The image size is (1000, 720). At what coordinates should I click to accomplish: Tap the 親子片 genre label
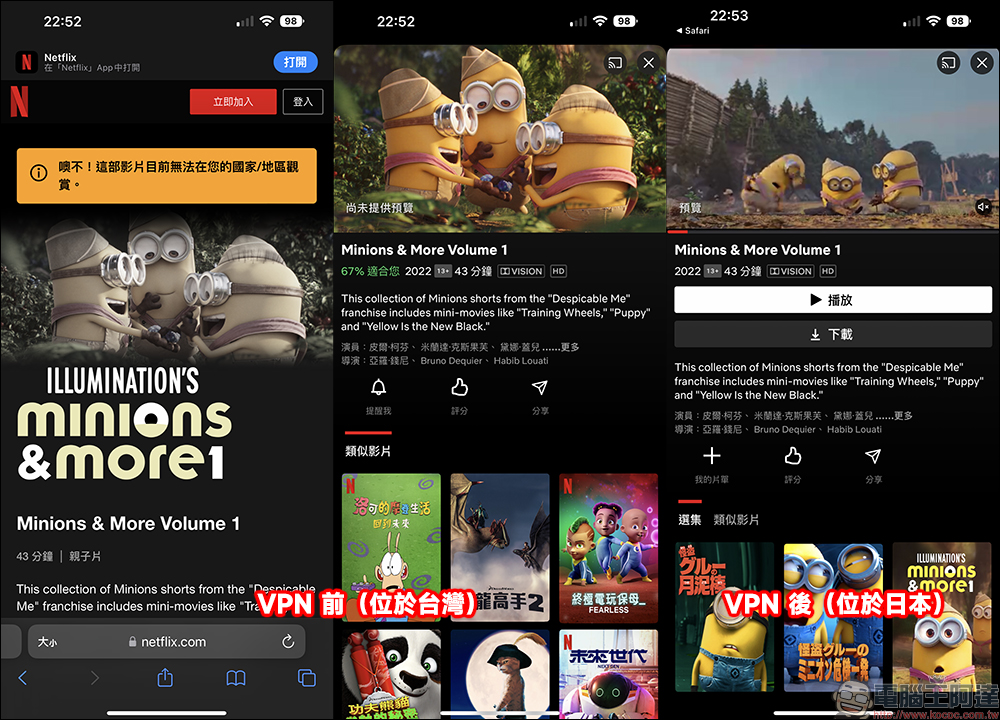(85, 556)
